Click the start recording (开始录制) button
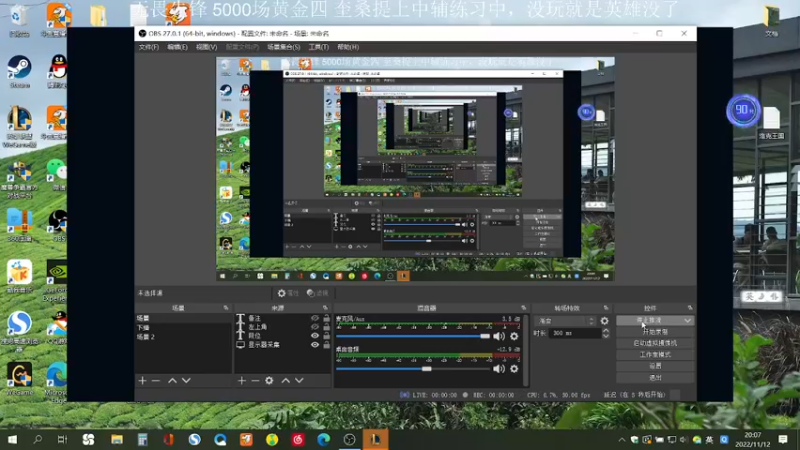 click(655, 332)
